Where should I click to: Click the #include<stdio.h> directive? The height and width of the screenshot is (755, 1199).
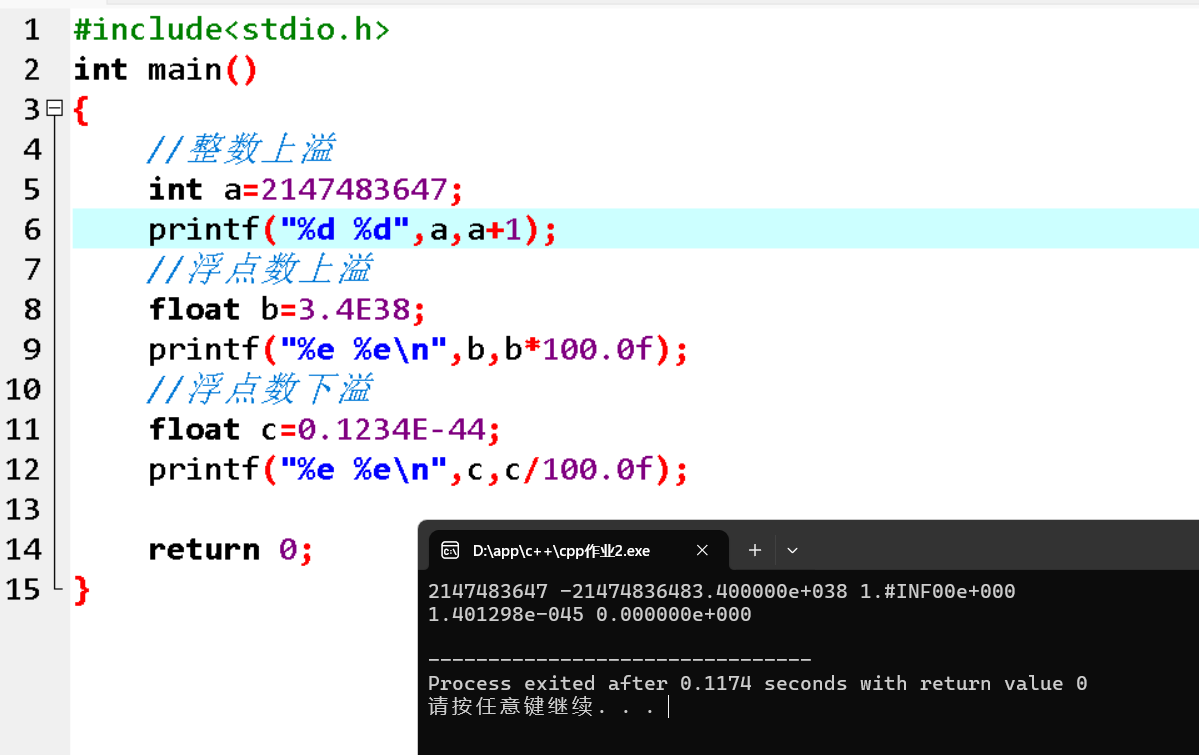coord(230,29)
